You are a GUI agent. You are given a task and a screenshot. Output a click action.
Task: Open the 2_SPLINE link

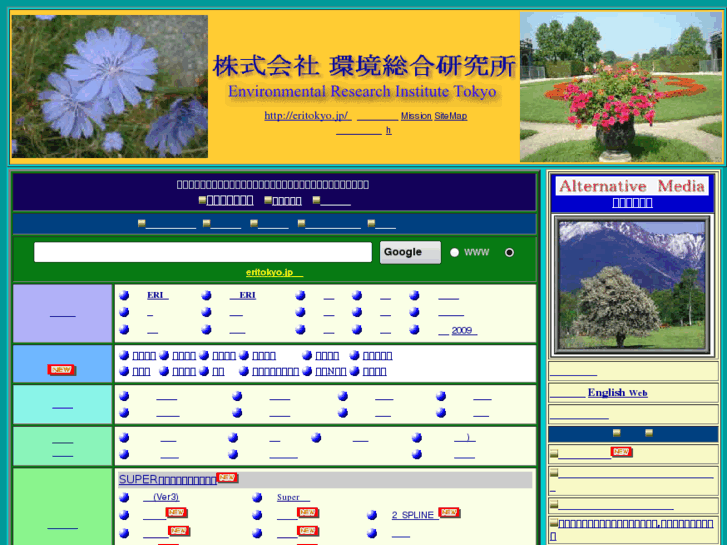pos(415,515)
